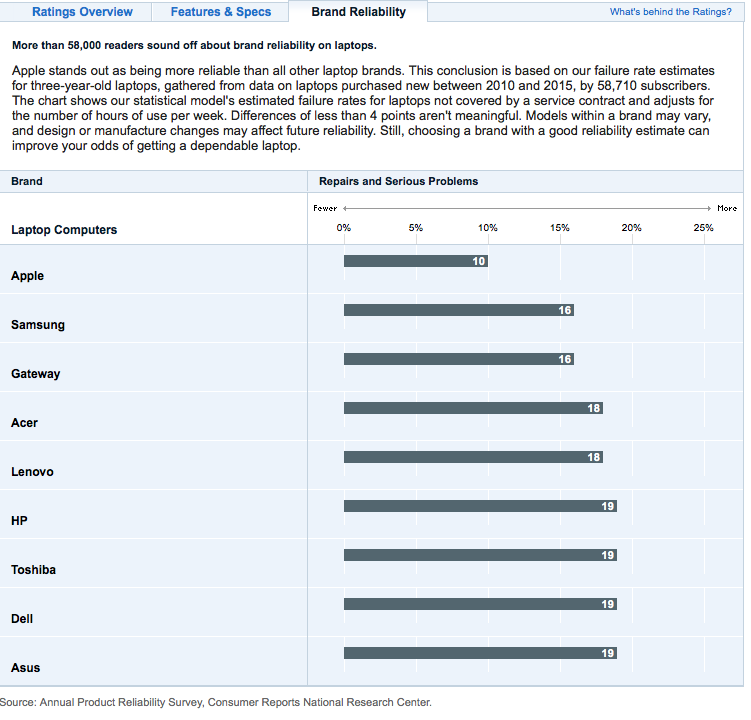Click Samsung's 16 percent failure bar
Image resolution: width=751 pixels, height=720 pixels.
click(x=459, y=310)
